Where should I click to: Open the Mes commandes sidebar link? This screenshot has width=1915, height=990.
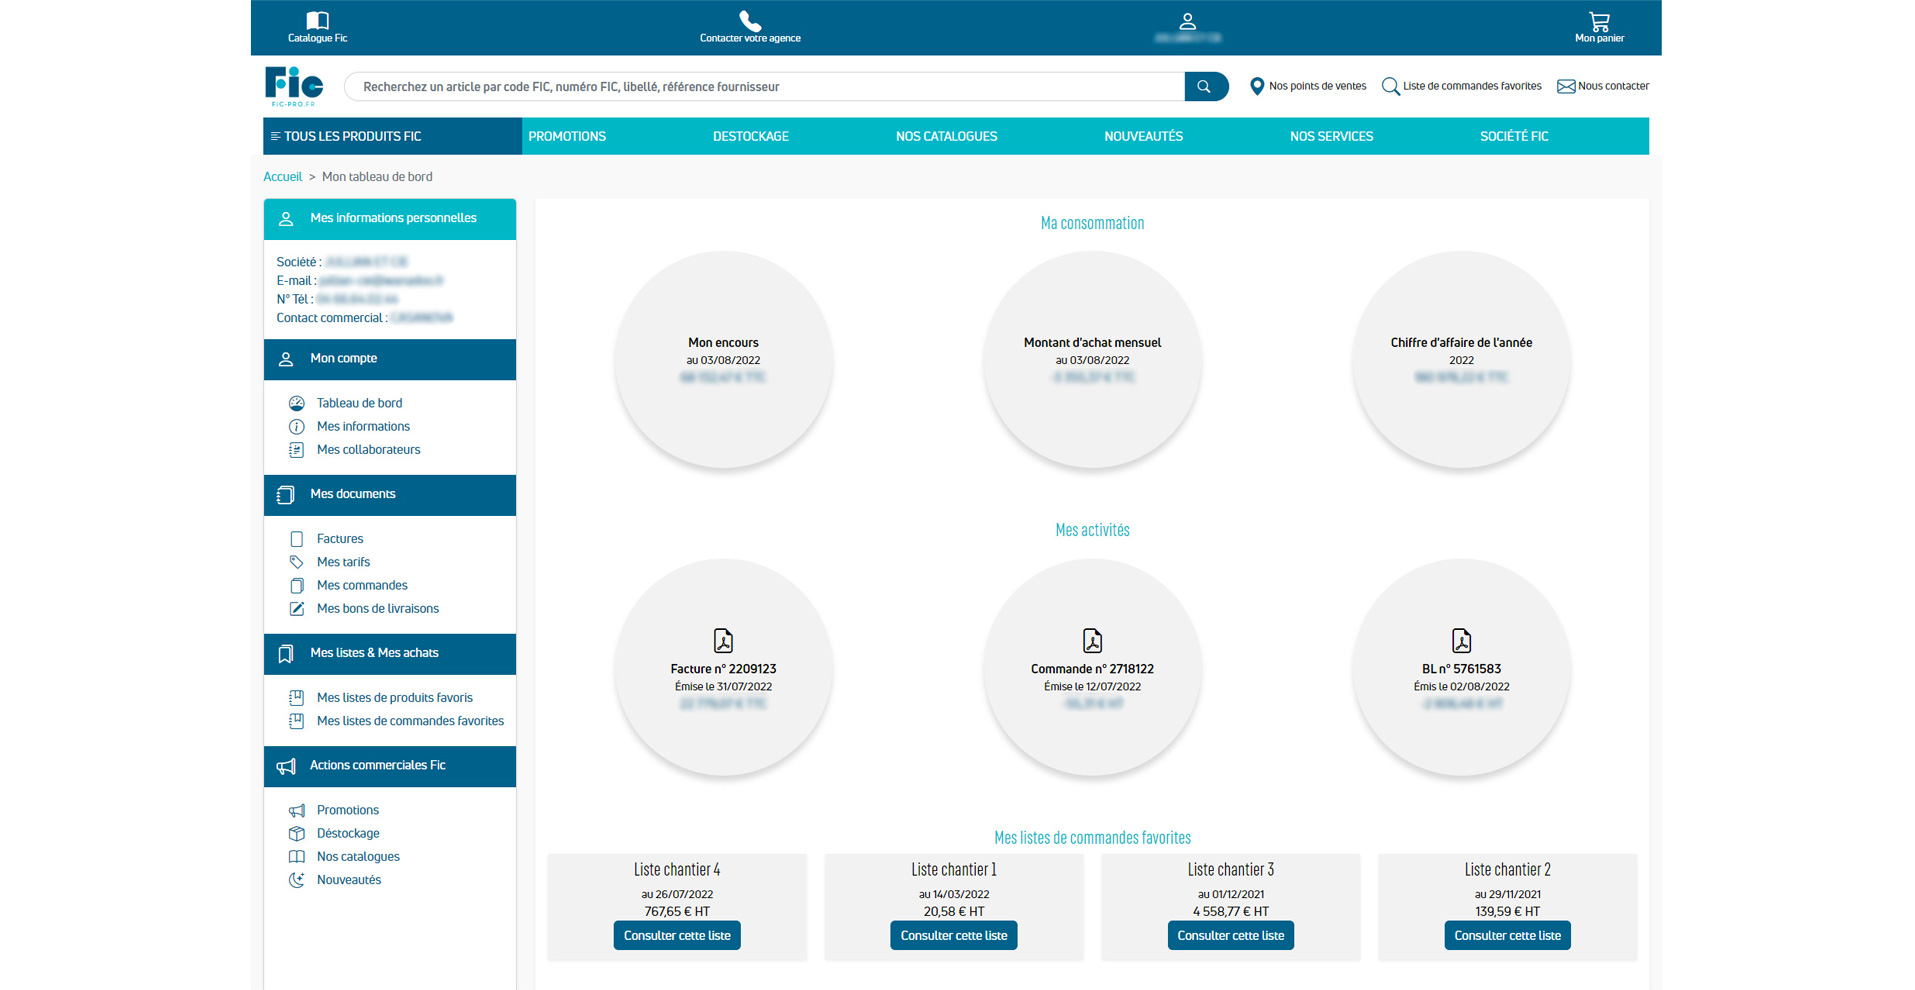point(362,586)
